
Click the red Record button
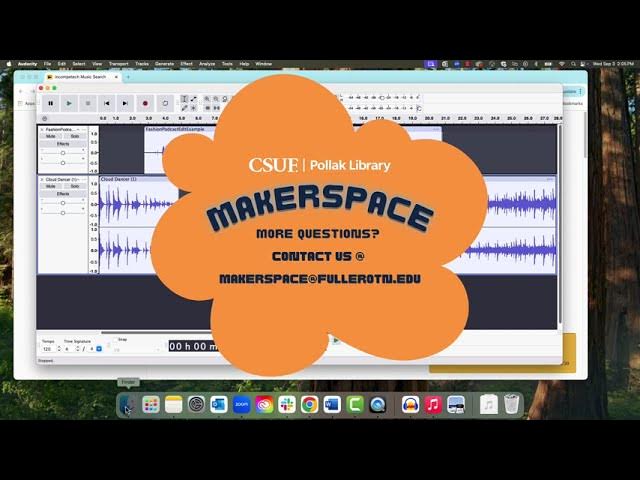coord(144,104)
